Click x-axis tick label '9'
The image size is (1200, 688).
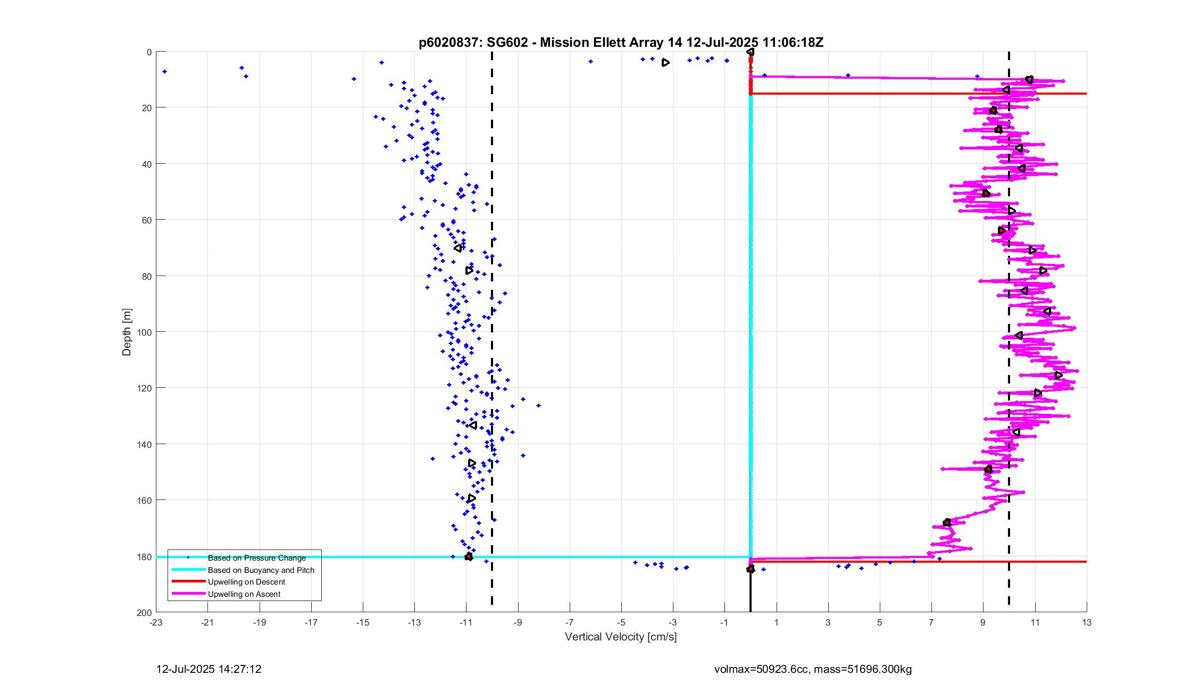tap(983, 623)
